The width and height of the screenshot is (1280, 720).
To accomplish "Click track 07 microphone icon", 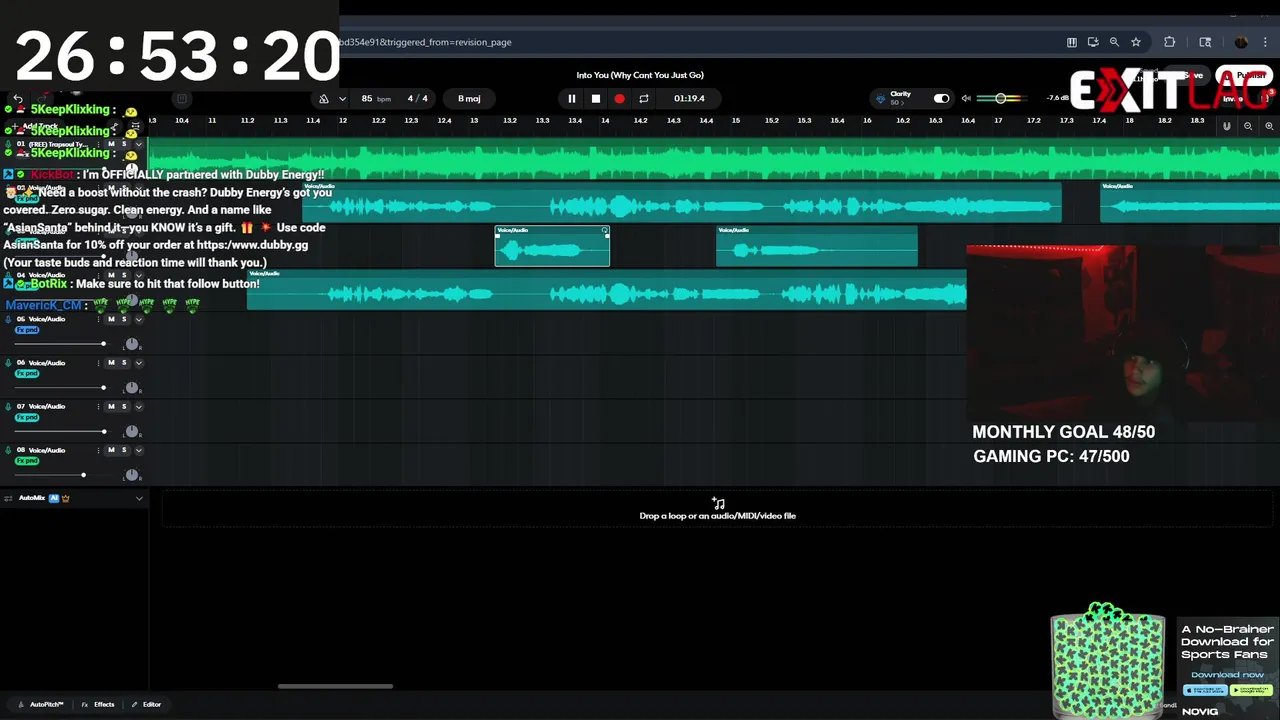I will pos(8,406).
